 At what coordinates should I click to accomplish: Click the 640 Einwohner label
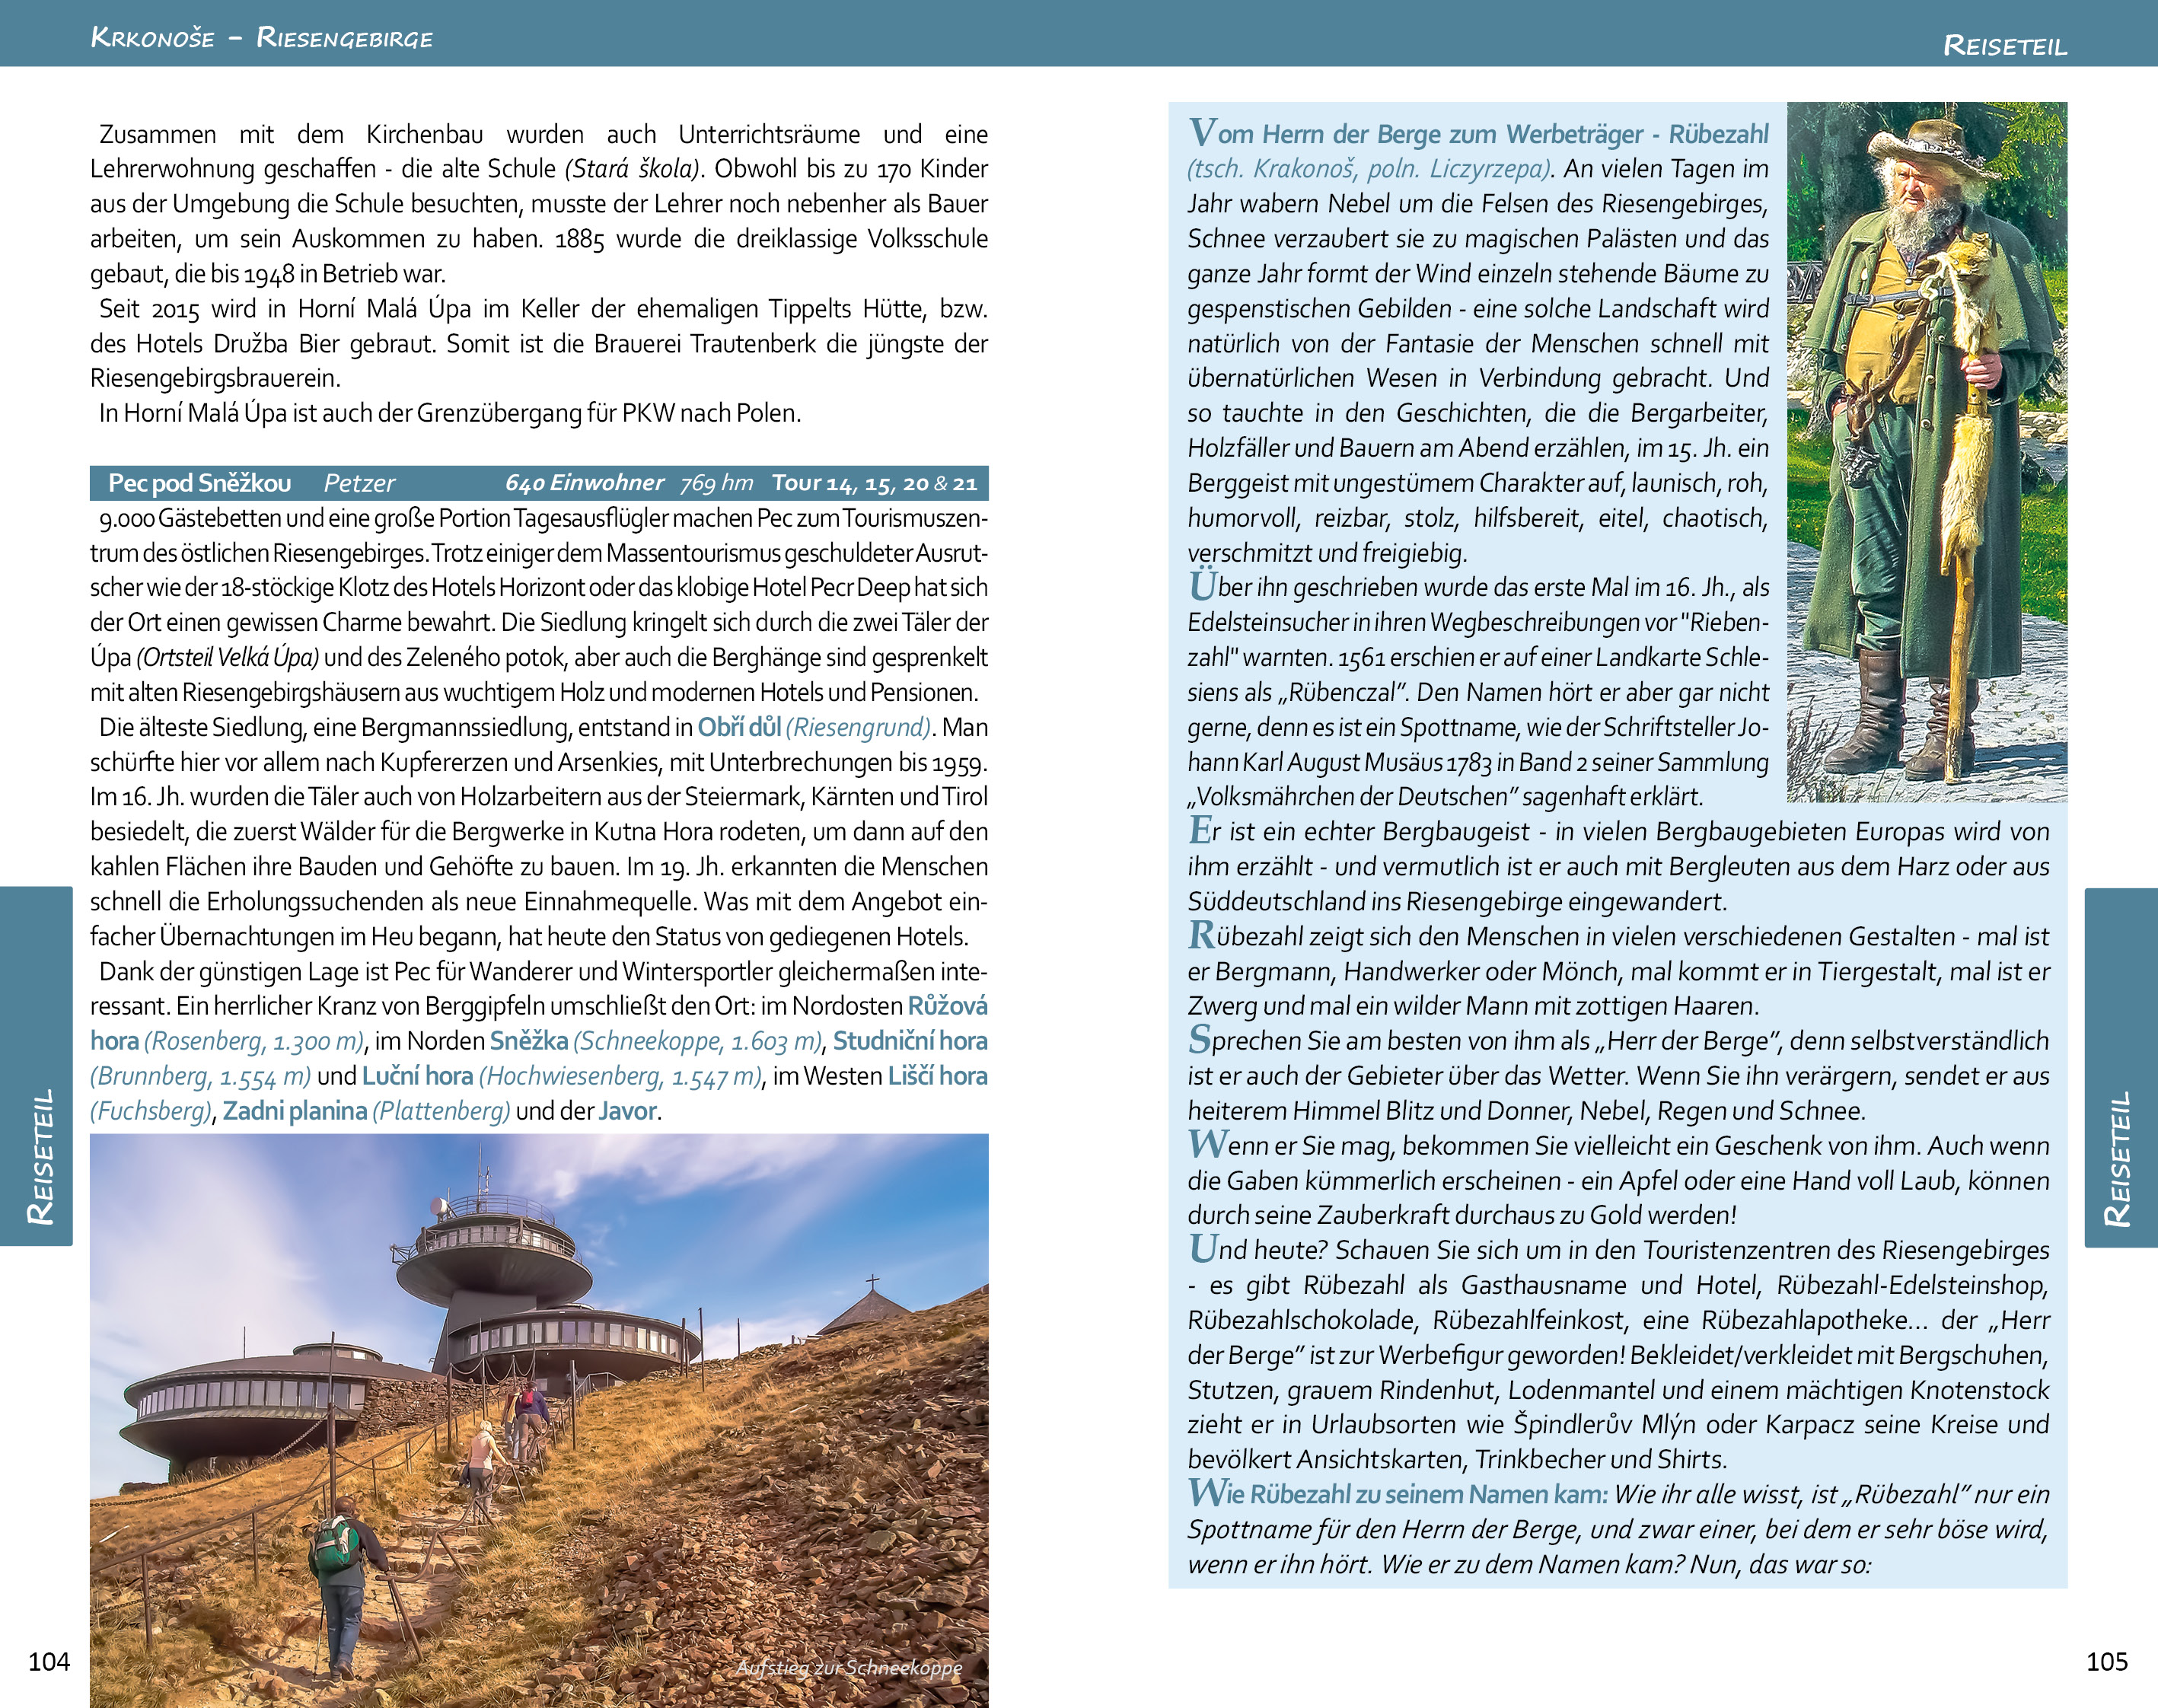click(x=584, y=483)
